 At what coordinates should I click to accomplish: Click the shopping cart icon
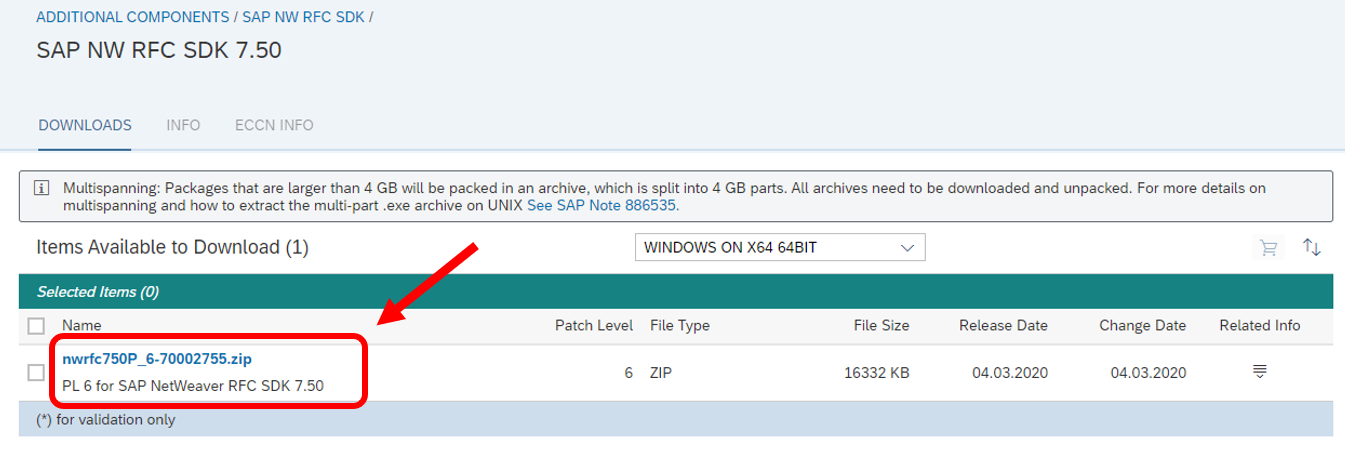tap(1267, 248)
